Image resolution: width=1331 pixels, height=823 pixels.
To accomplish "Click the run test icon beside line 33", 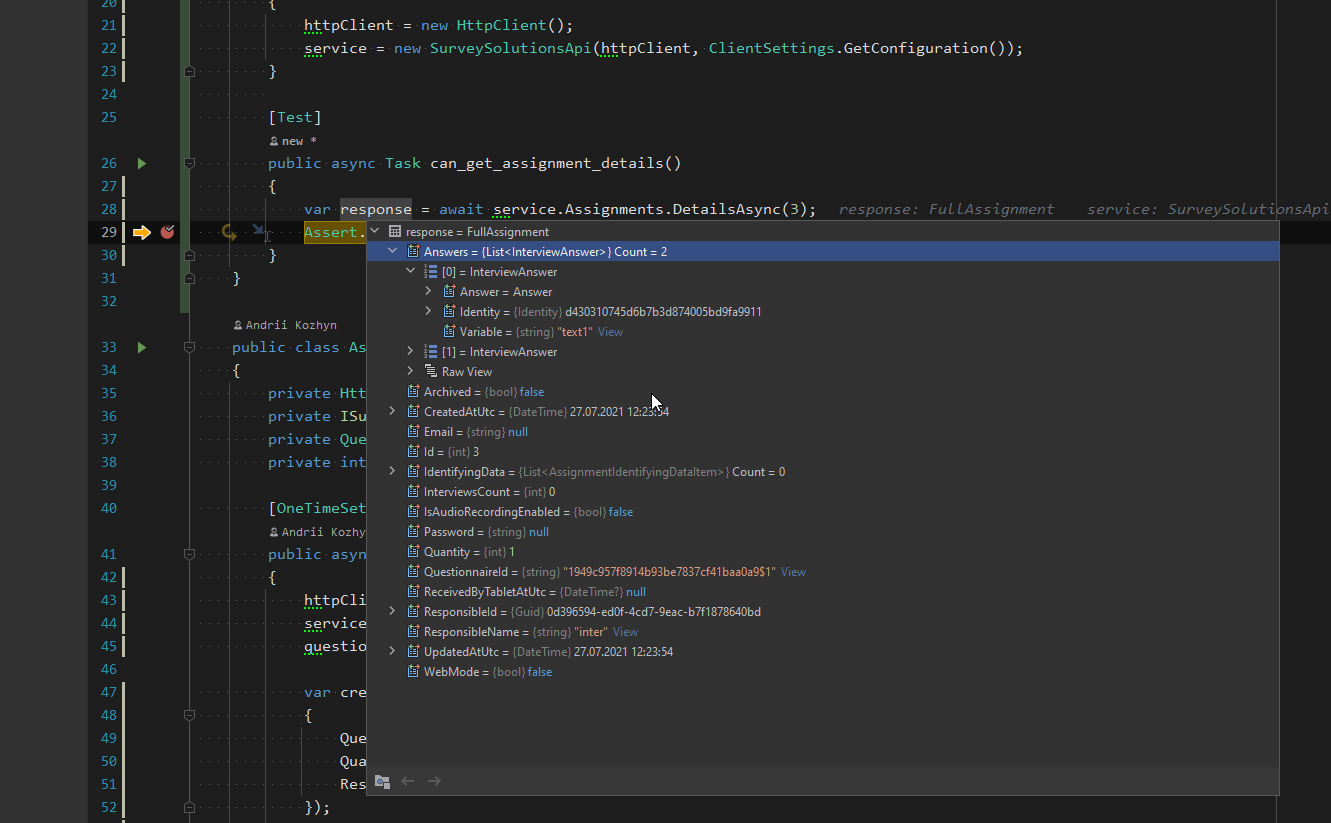I will 141,347.
